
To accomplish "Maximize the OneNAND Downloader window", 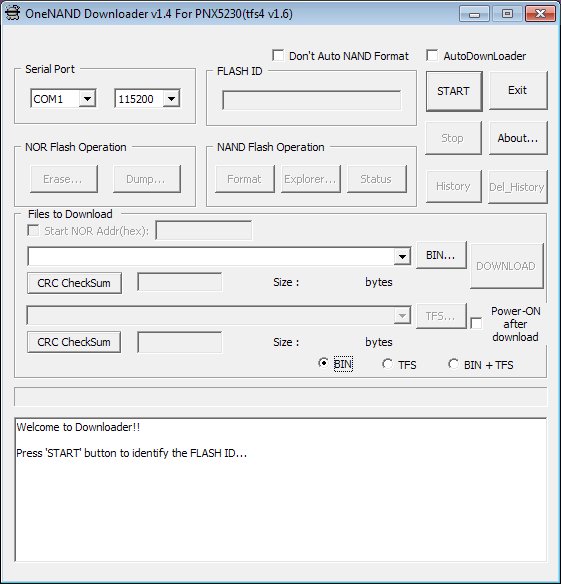I will point(507,14).
